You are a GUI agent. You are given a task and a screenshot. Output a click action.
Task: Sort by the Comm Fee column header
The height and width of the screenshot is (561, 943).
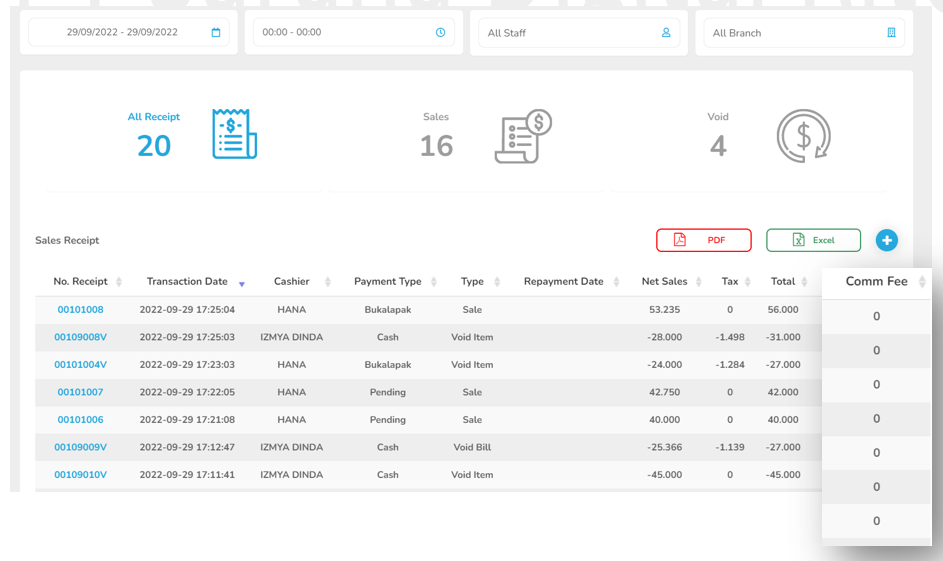(876, 282)
